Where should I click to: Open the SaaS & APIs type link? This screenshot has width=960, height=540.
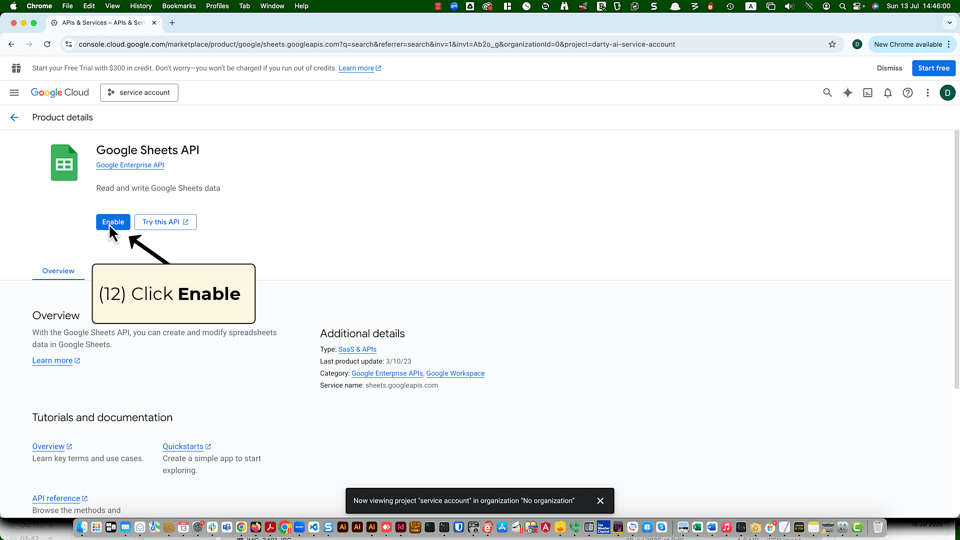(357, 350)
